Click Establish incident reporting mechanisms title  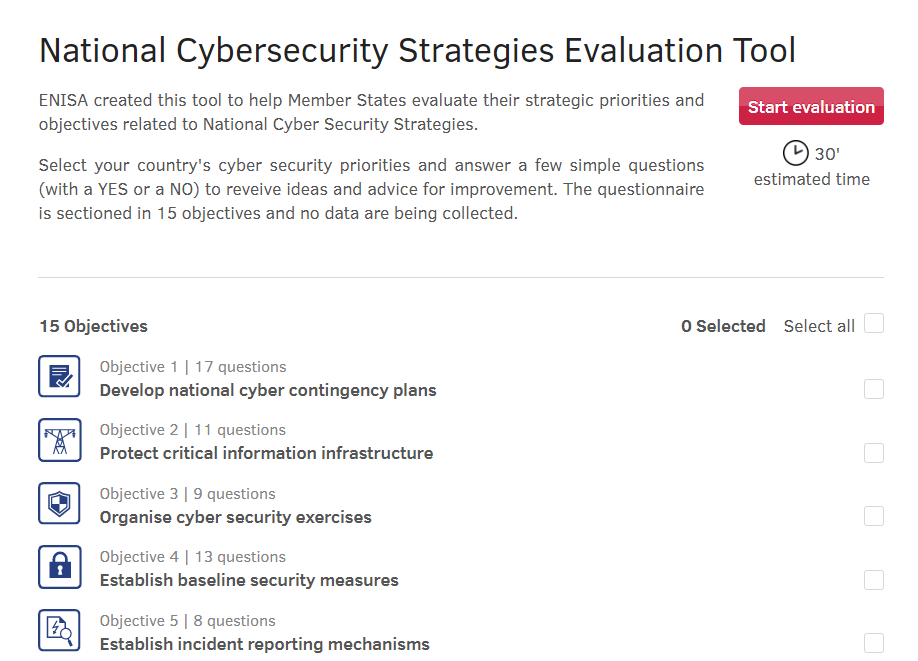265,644
